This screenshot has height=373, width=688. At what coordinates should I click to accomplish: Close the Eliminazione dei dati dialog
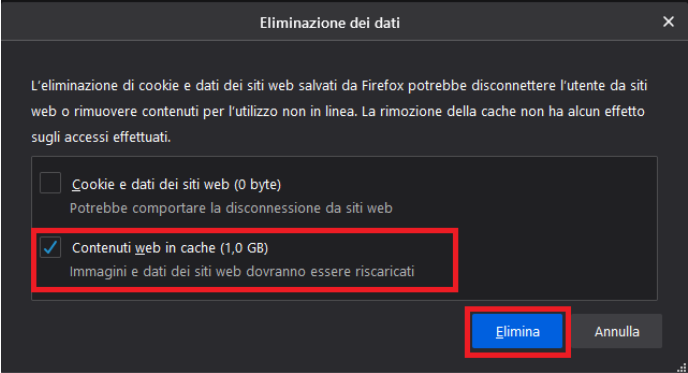coord(668,22)
